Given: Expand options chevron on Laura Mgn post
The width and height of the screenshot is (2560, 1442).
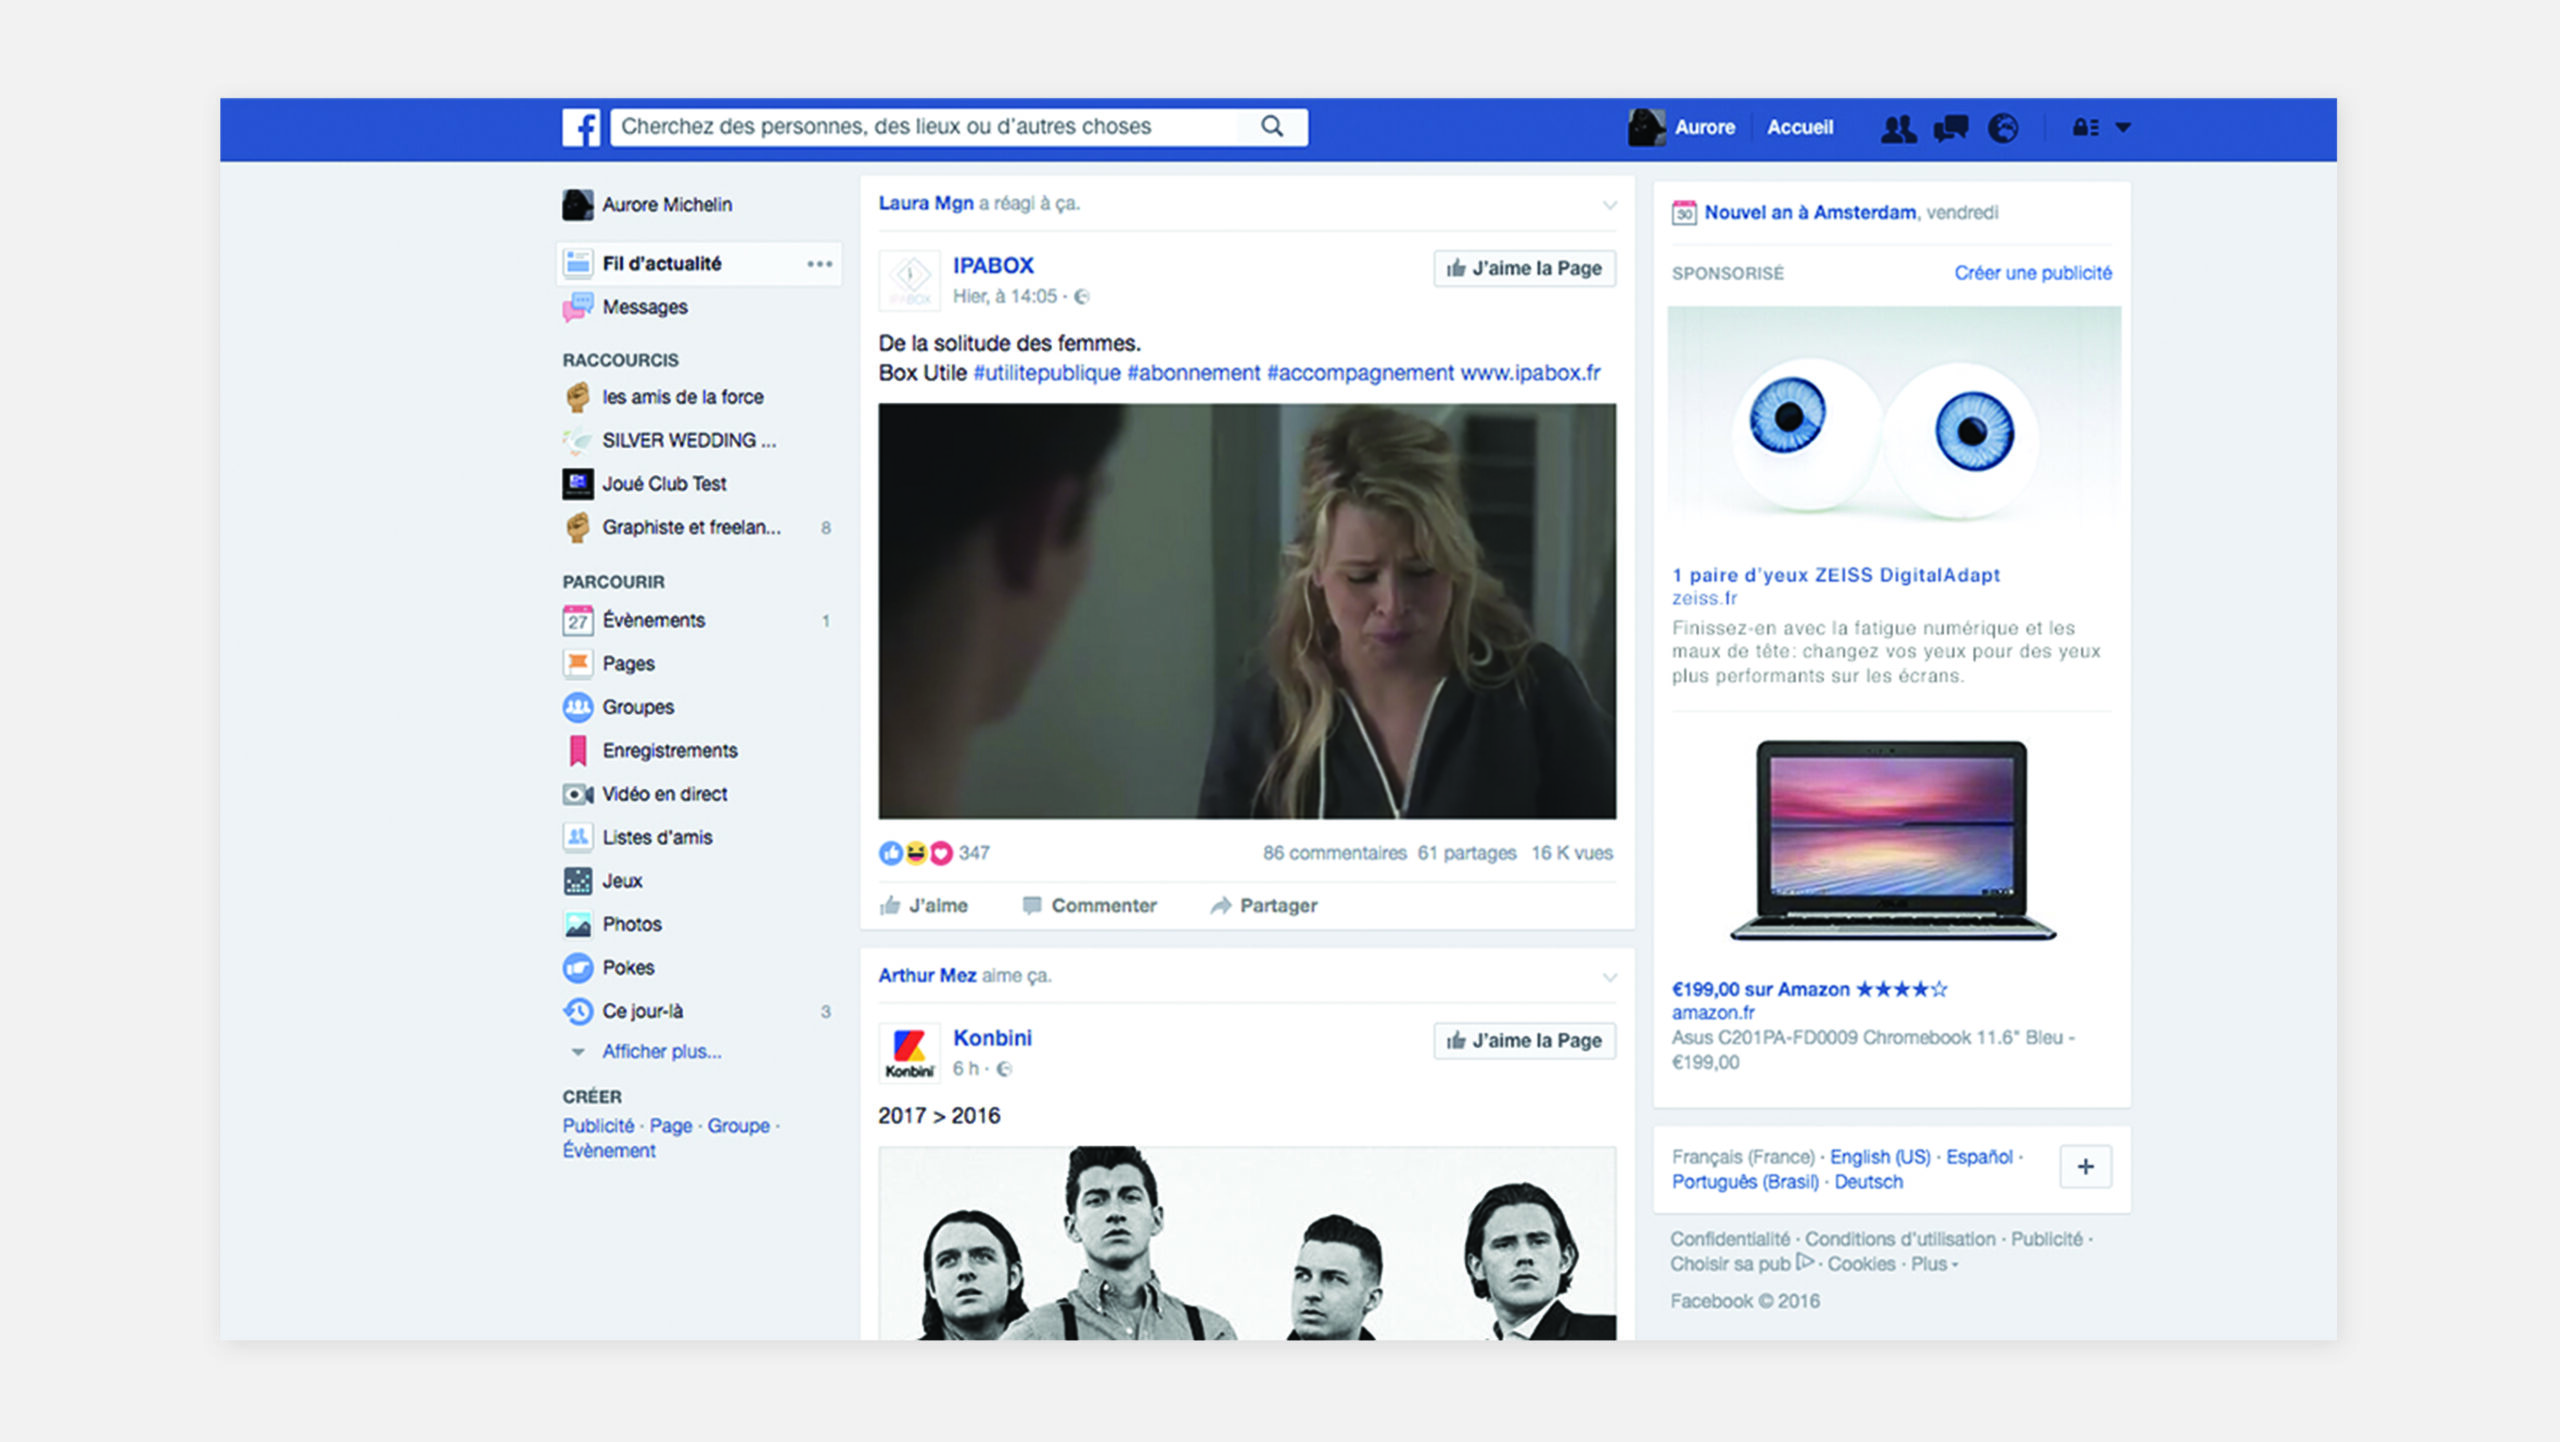Looking at the screenshot, I should tap(1609, 205).
